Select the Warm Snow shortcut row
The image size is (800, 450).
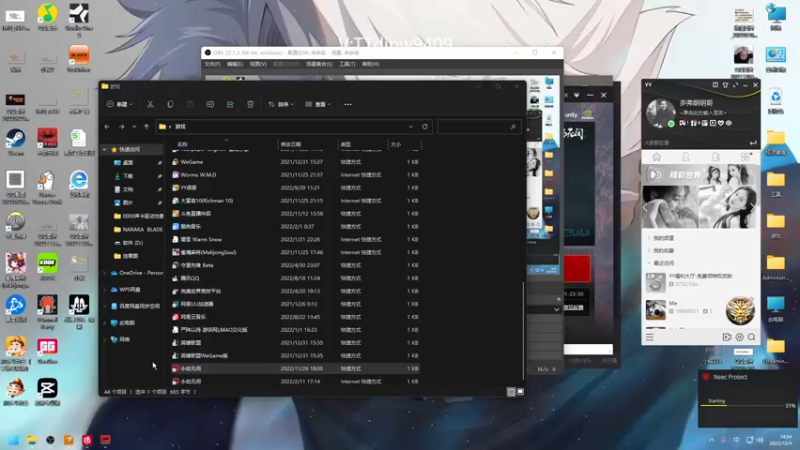[295, 239]
